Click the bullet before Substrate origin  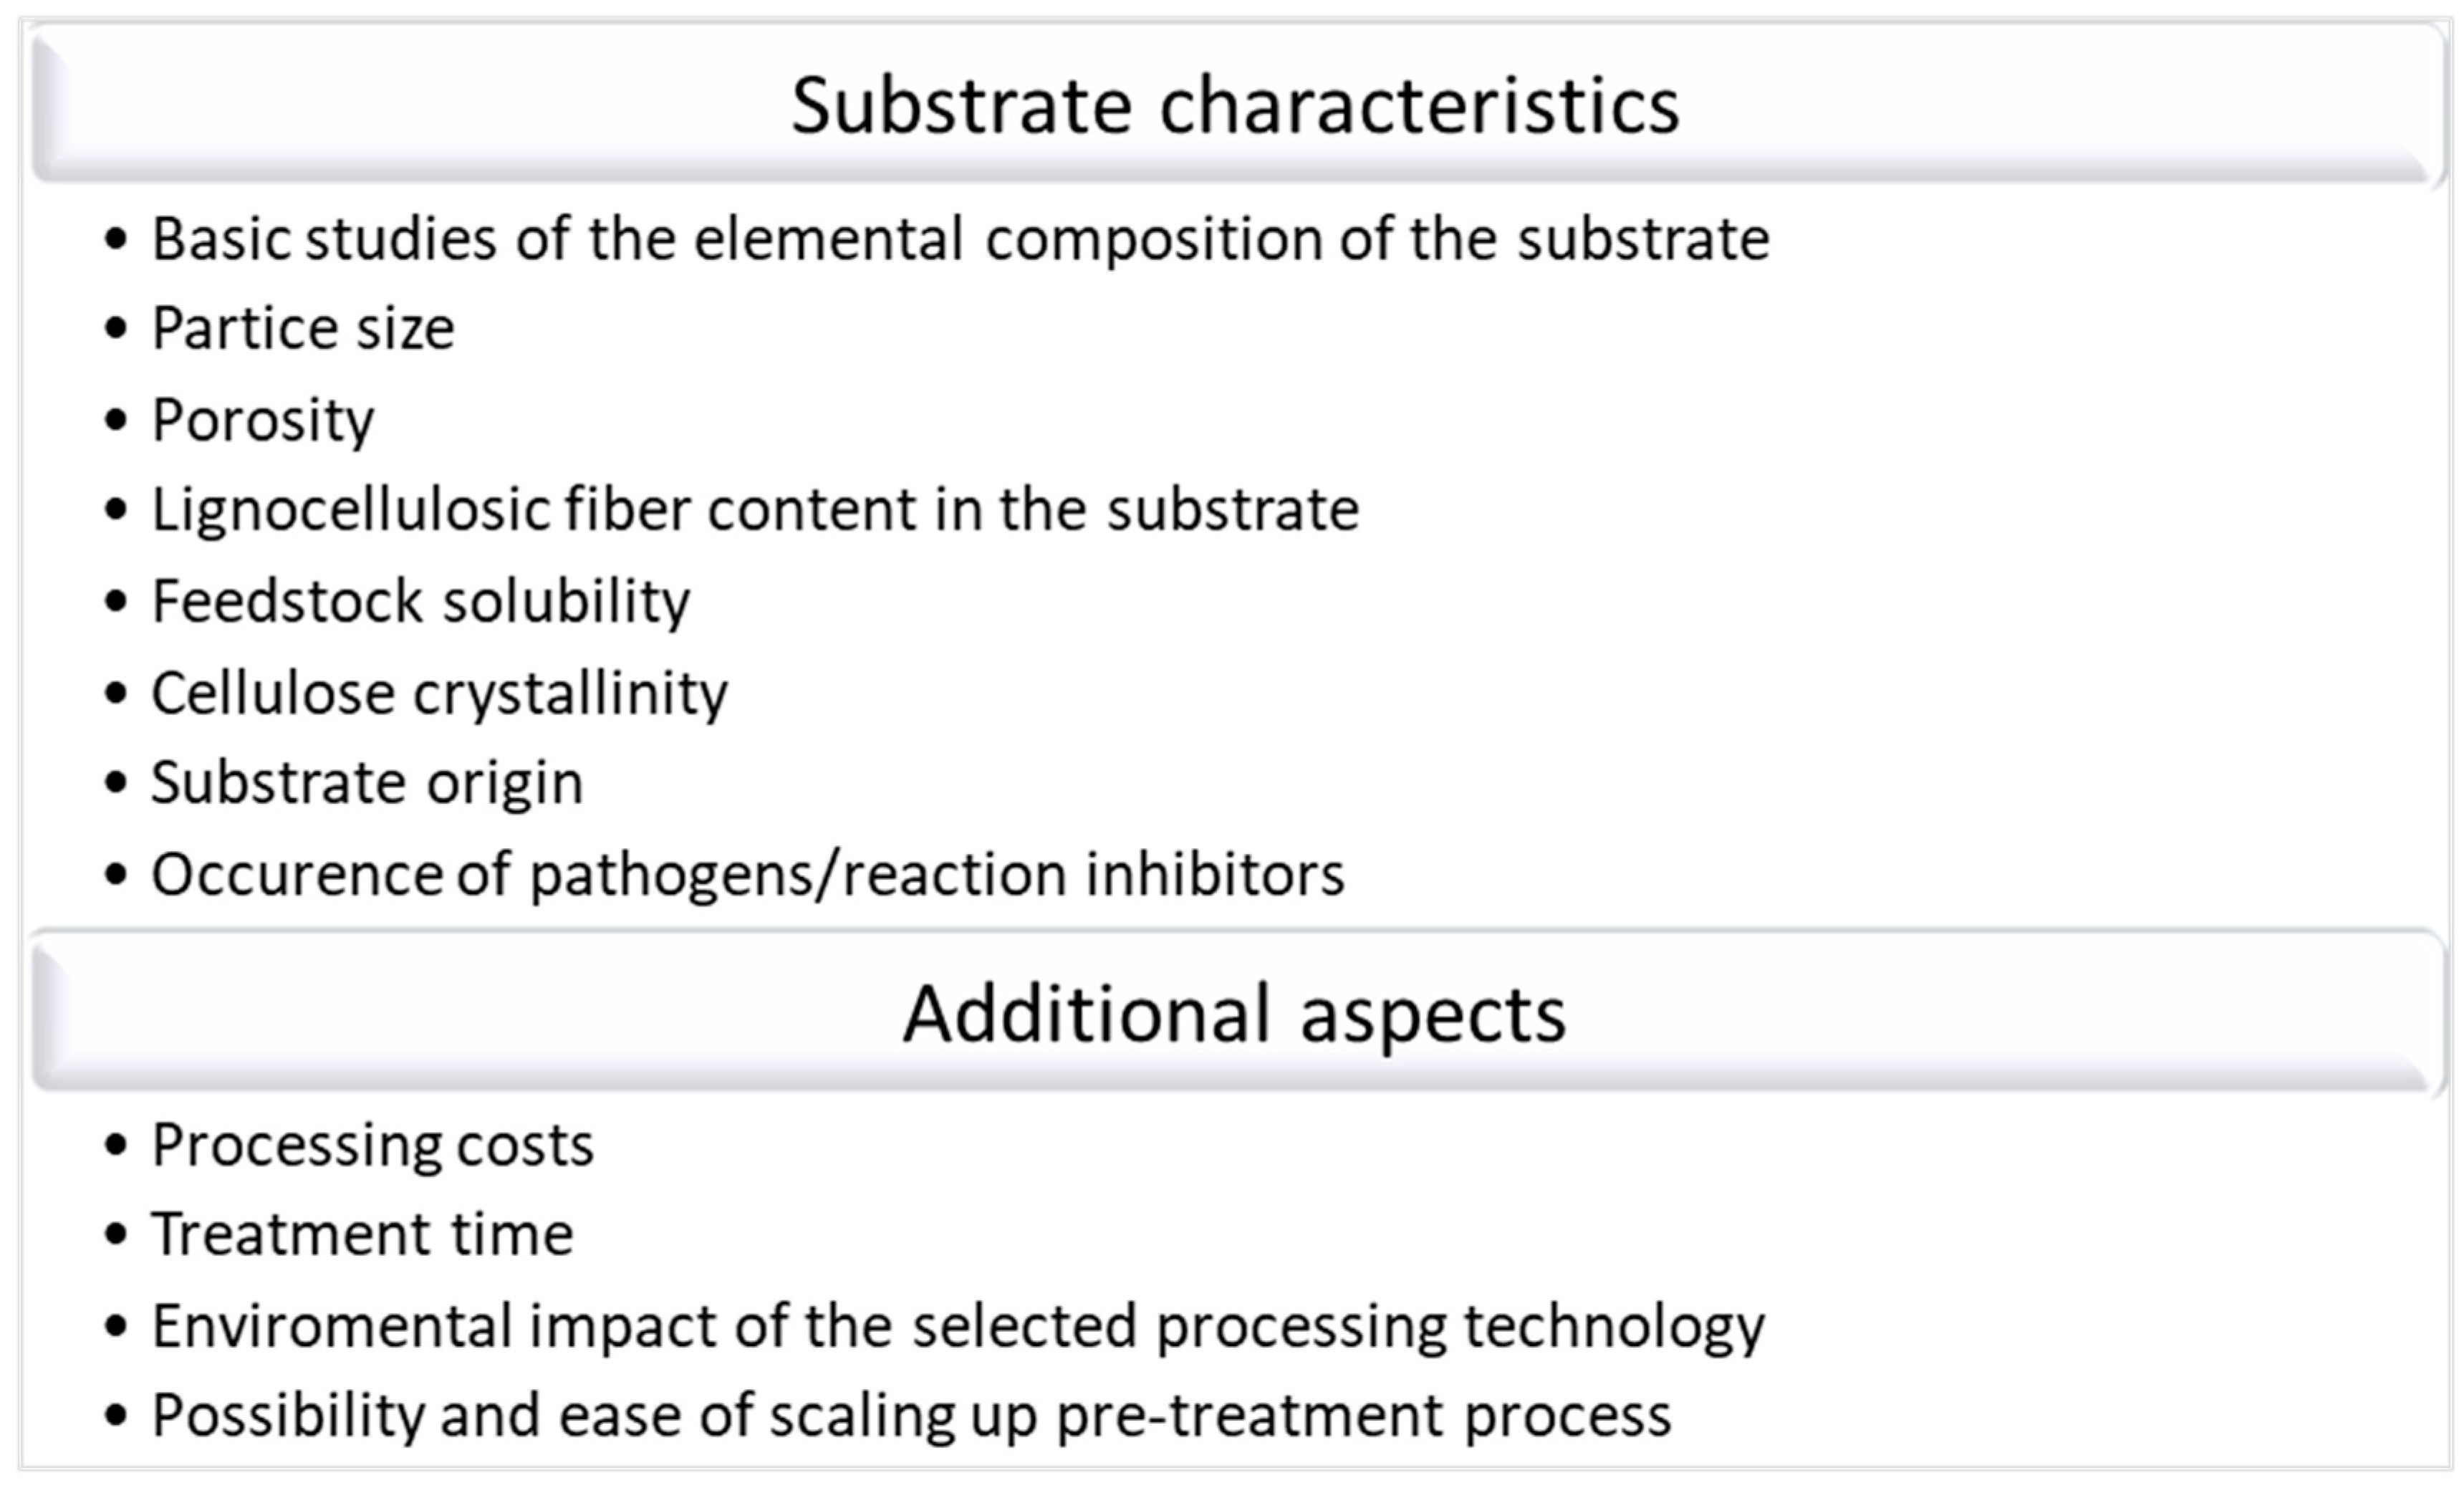click(x=116, y=783)
